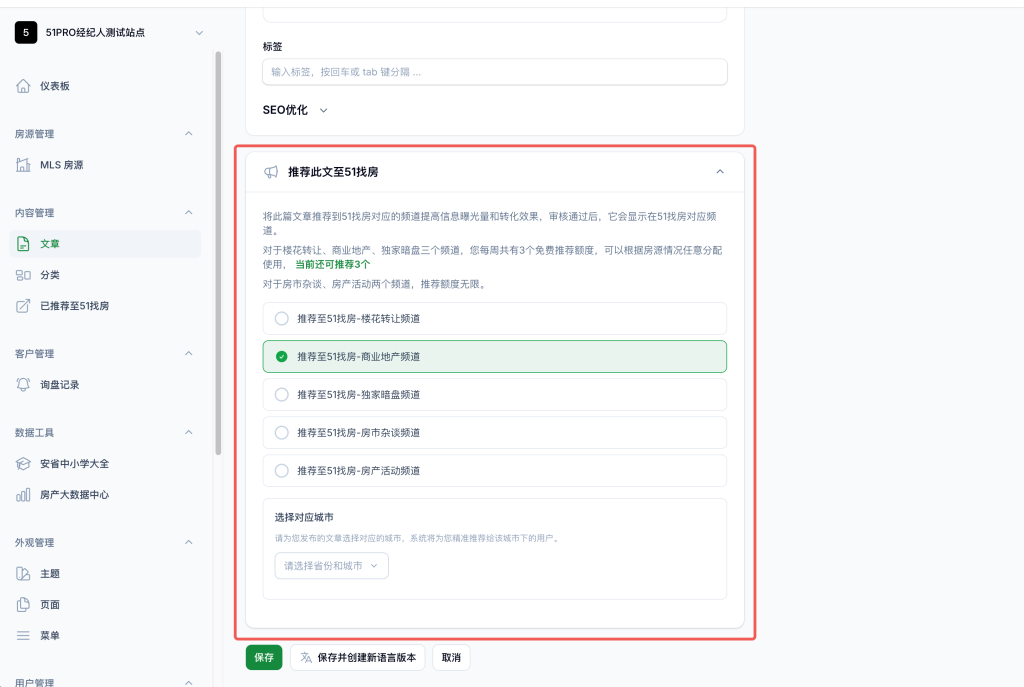Click the 选择对应城市 heading text
The height and width of the screenshot is (687, 1024).
[304, 517]
